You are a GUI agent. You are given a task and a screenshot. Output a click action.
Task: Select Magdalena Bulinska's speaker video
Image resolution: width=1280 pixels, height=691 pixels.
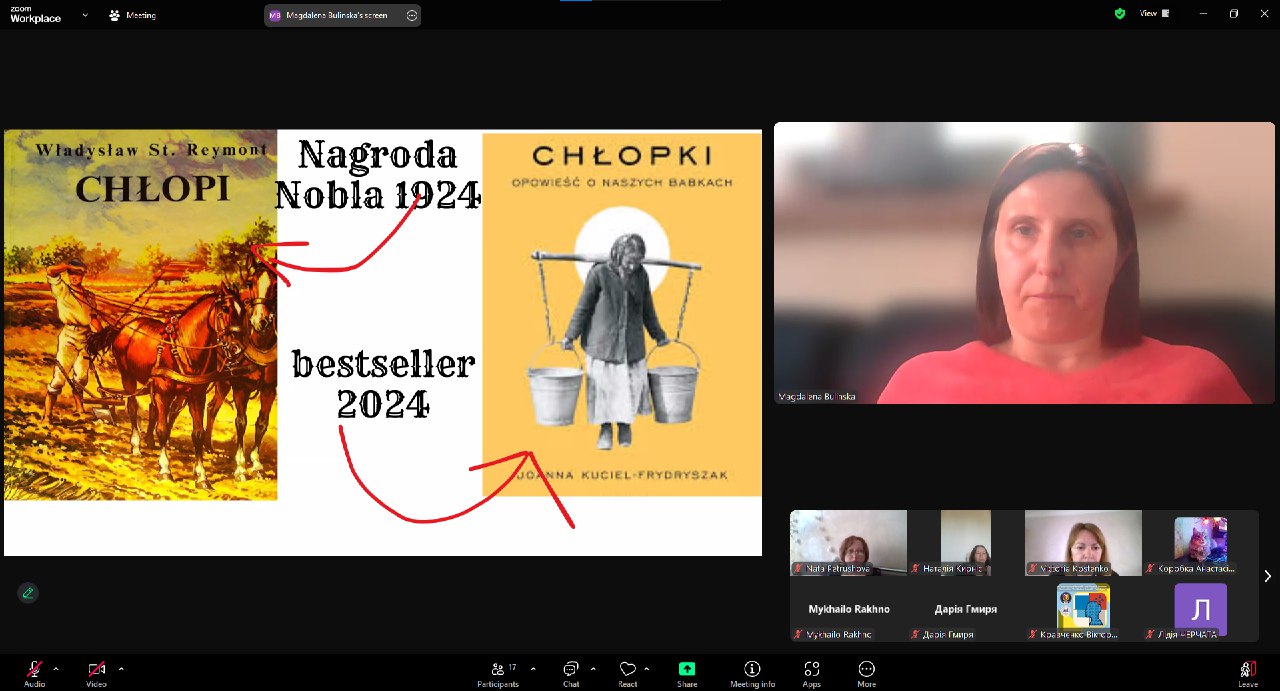point(1025,263)
